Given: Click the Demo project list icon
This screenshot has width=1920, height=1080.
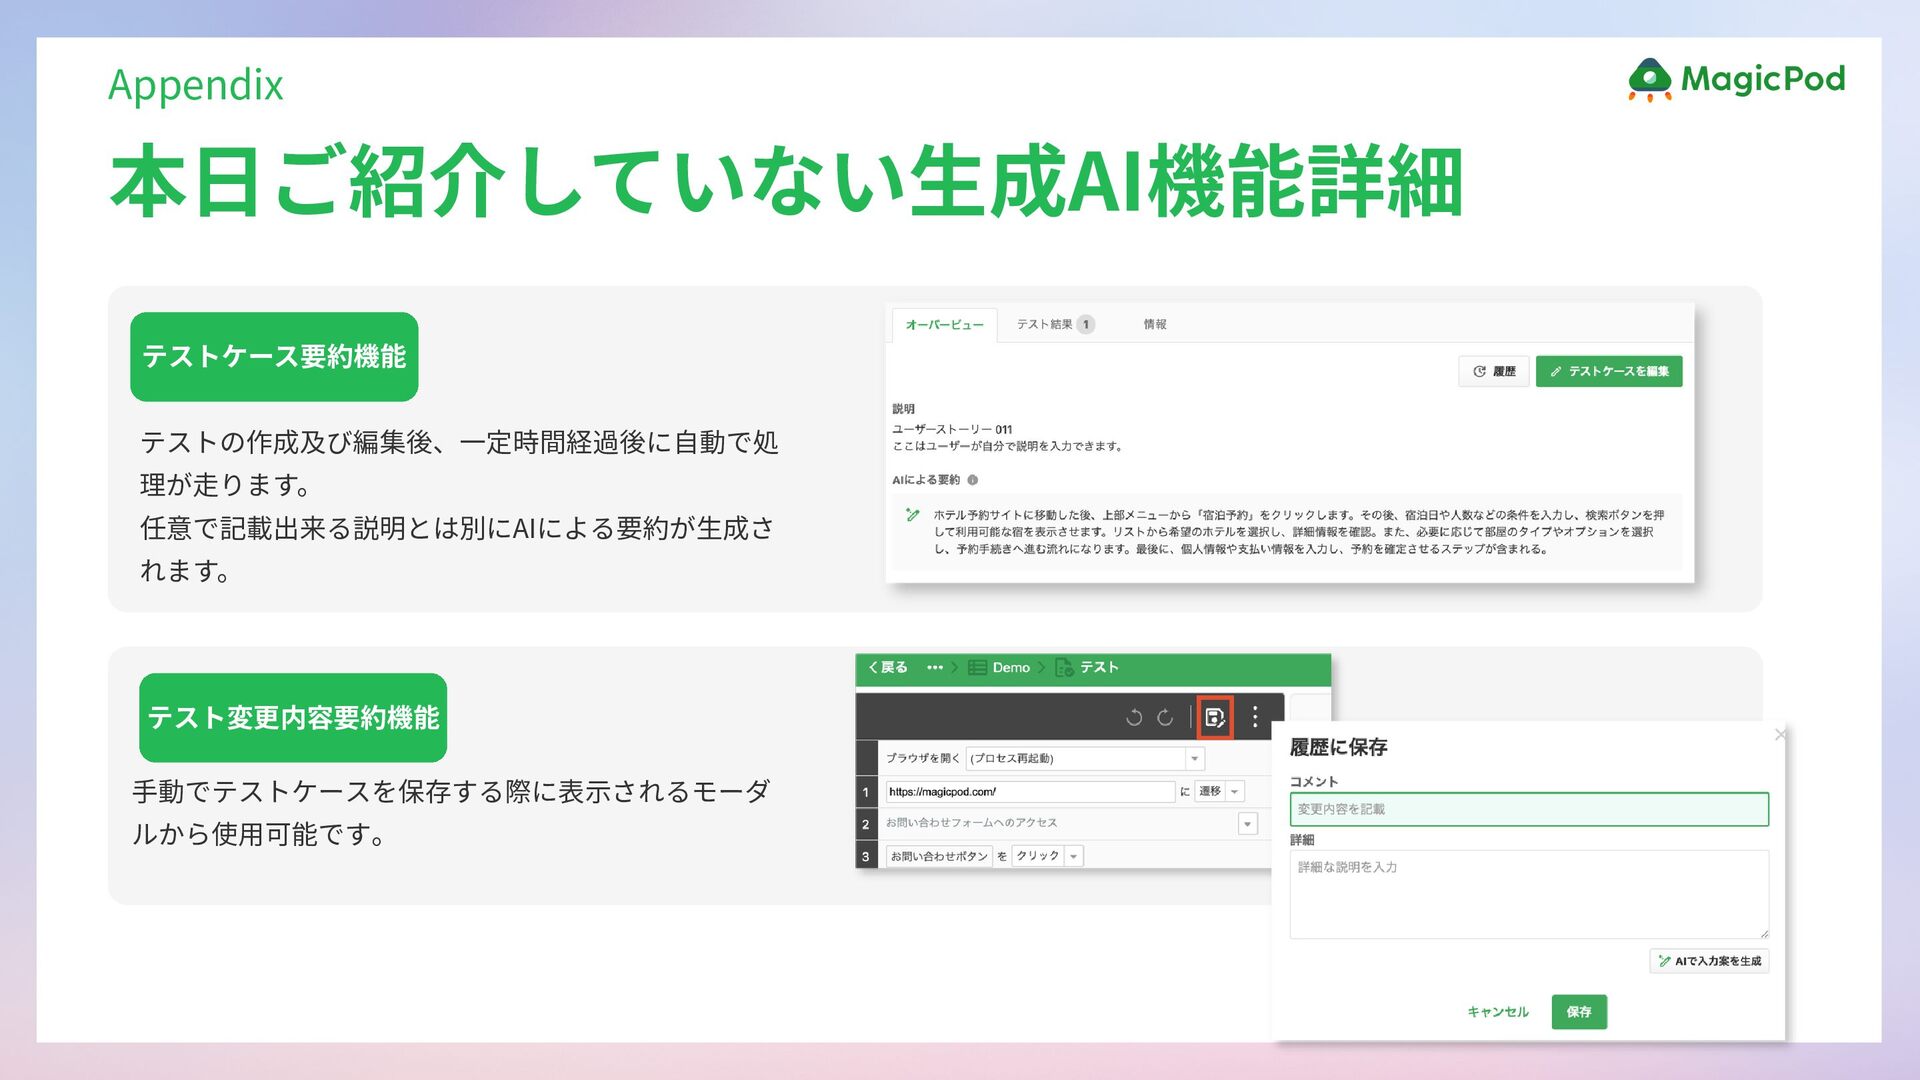Looking at the screenshot, I should 977,667.
